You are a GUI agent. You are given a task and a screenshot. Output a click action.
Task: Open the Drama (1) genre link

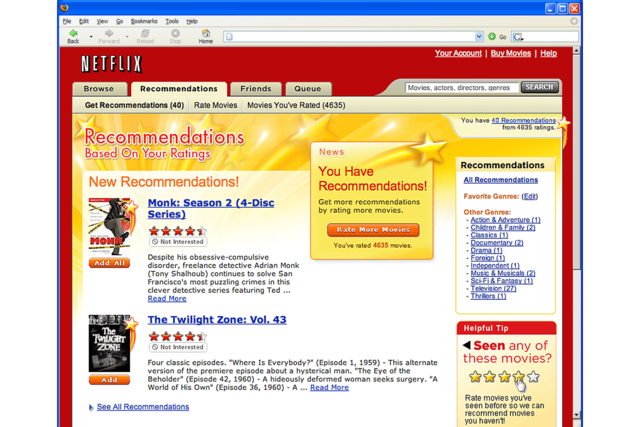(486, 250)
